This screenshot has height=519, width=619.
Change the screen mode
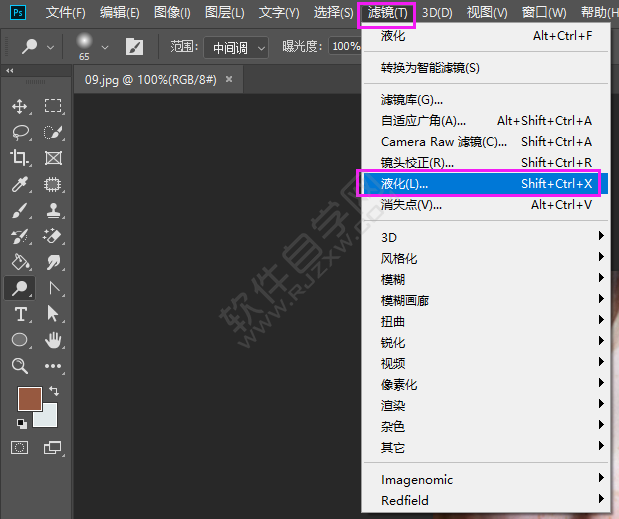coord(53,448)
